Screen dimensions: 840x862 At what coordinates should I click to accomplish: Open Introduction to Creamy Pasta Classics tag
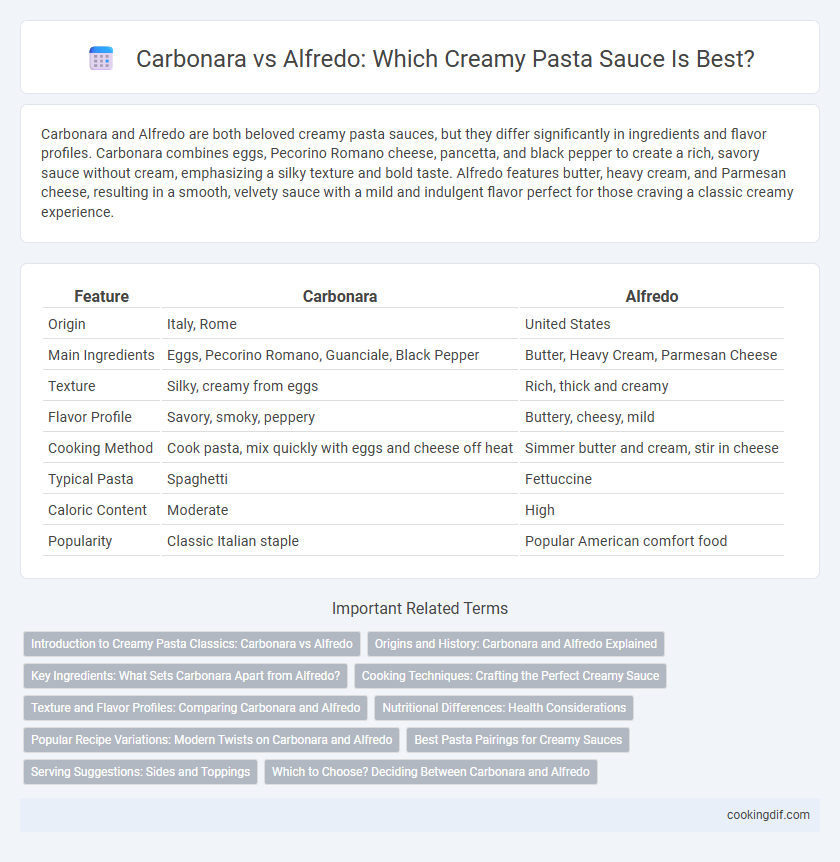[192, 644]
